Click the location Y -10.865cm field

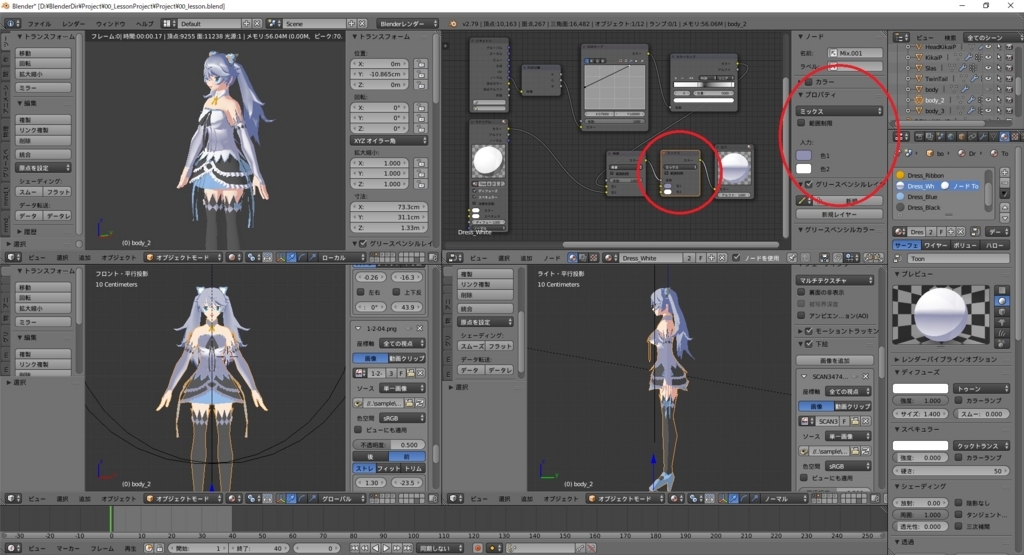click(381, 74)
